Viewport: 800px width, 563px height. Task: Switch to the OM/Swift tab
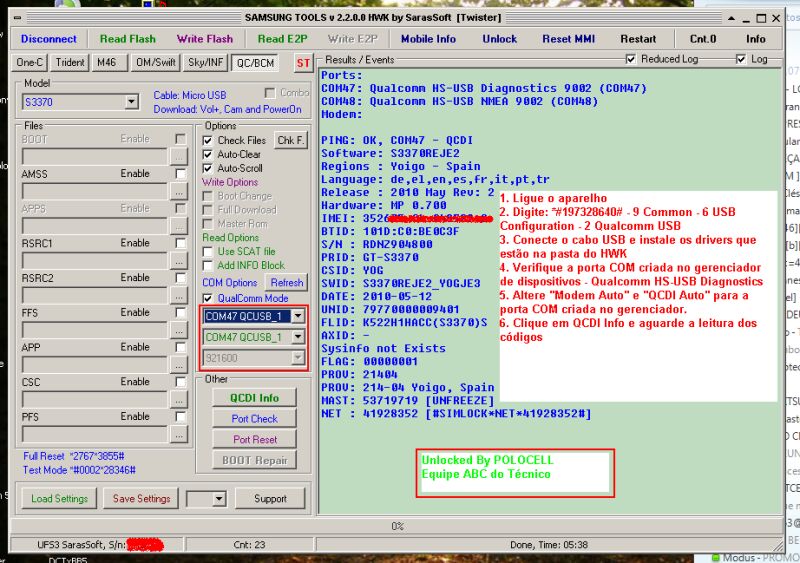pyautogui.click(x=155, y=63)
